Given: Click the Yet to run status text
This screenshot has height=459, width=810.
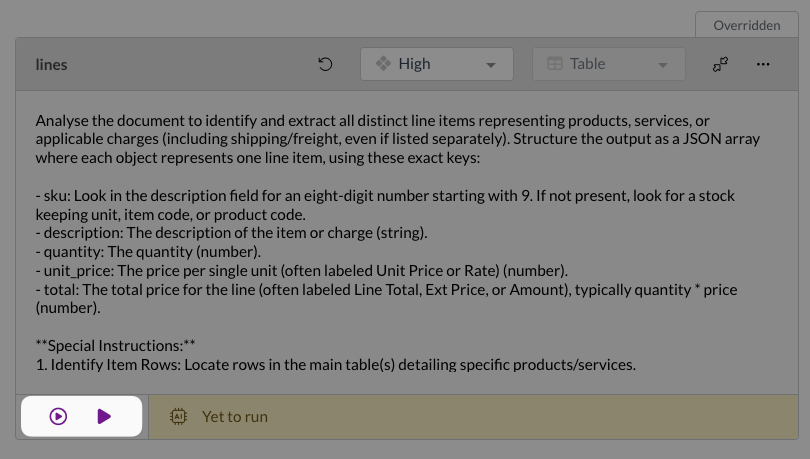Looking at the screenshot, I should click(x=235, y=416).
